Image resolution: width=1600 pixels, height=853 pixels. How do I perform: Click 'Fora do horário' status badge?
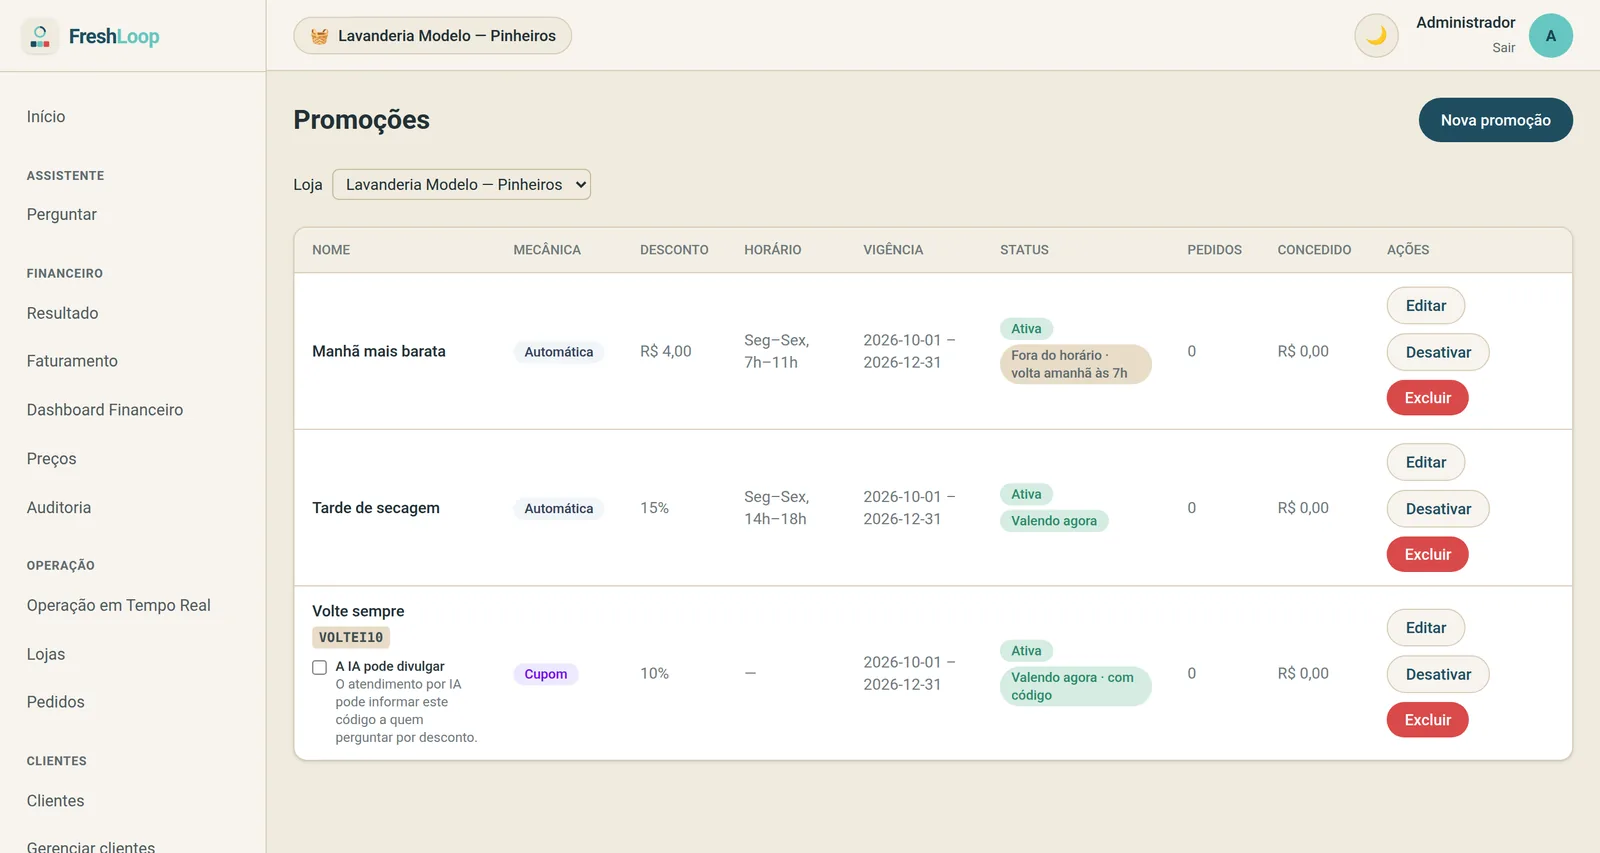(x=1075, y=364)
